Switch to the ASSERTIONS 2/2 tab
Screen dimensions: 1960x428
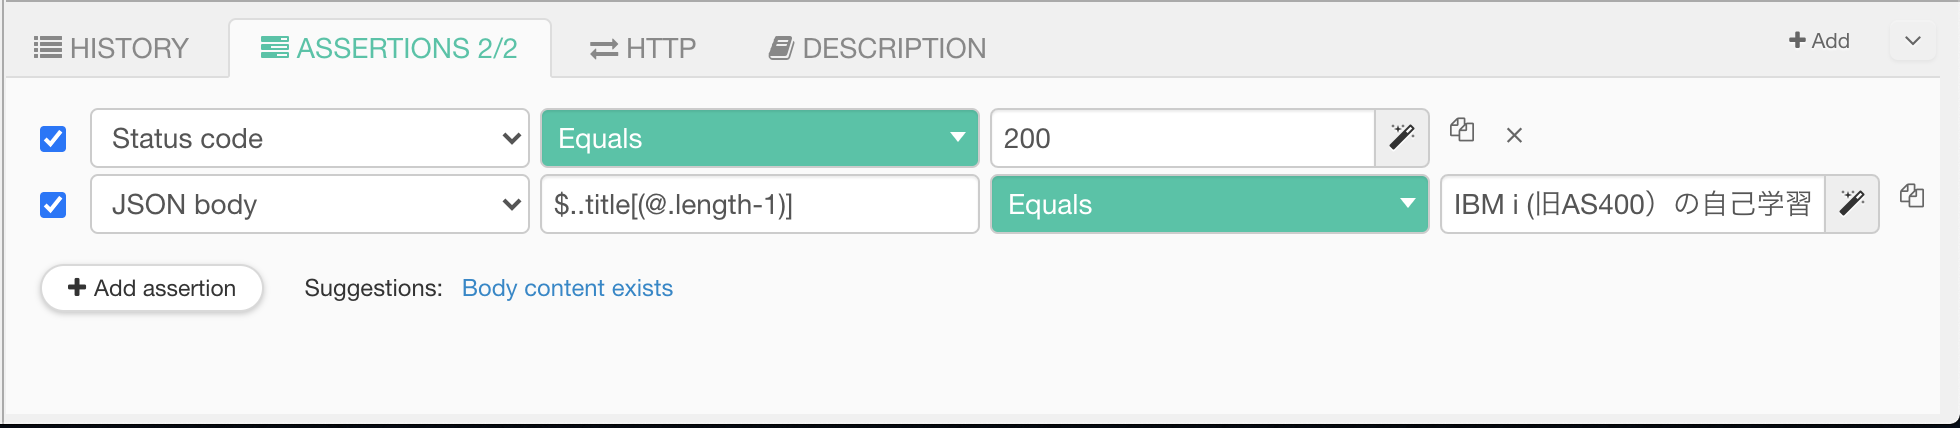pyautogui.click(x=390, y=48)
